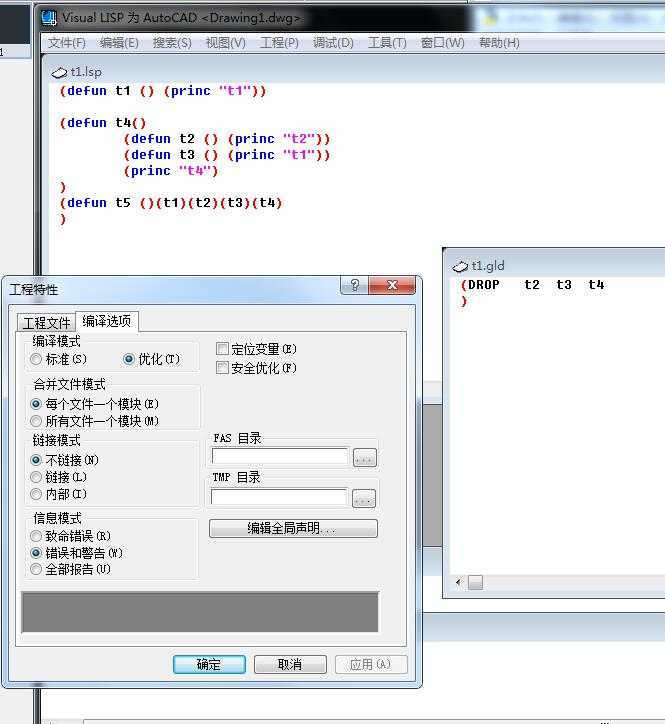Click the "t5" function name in t1.lsp
The image size is (665, 724).
coord(123,203)
